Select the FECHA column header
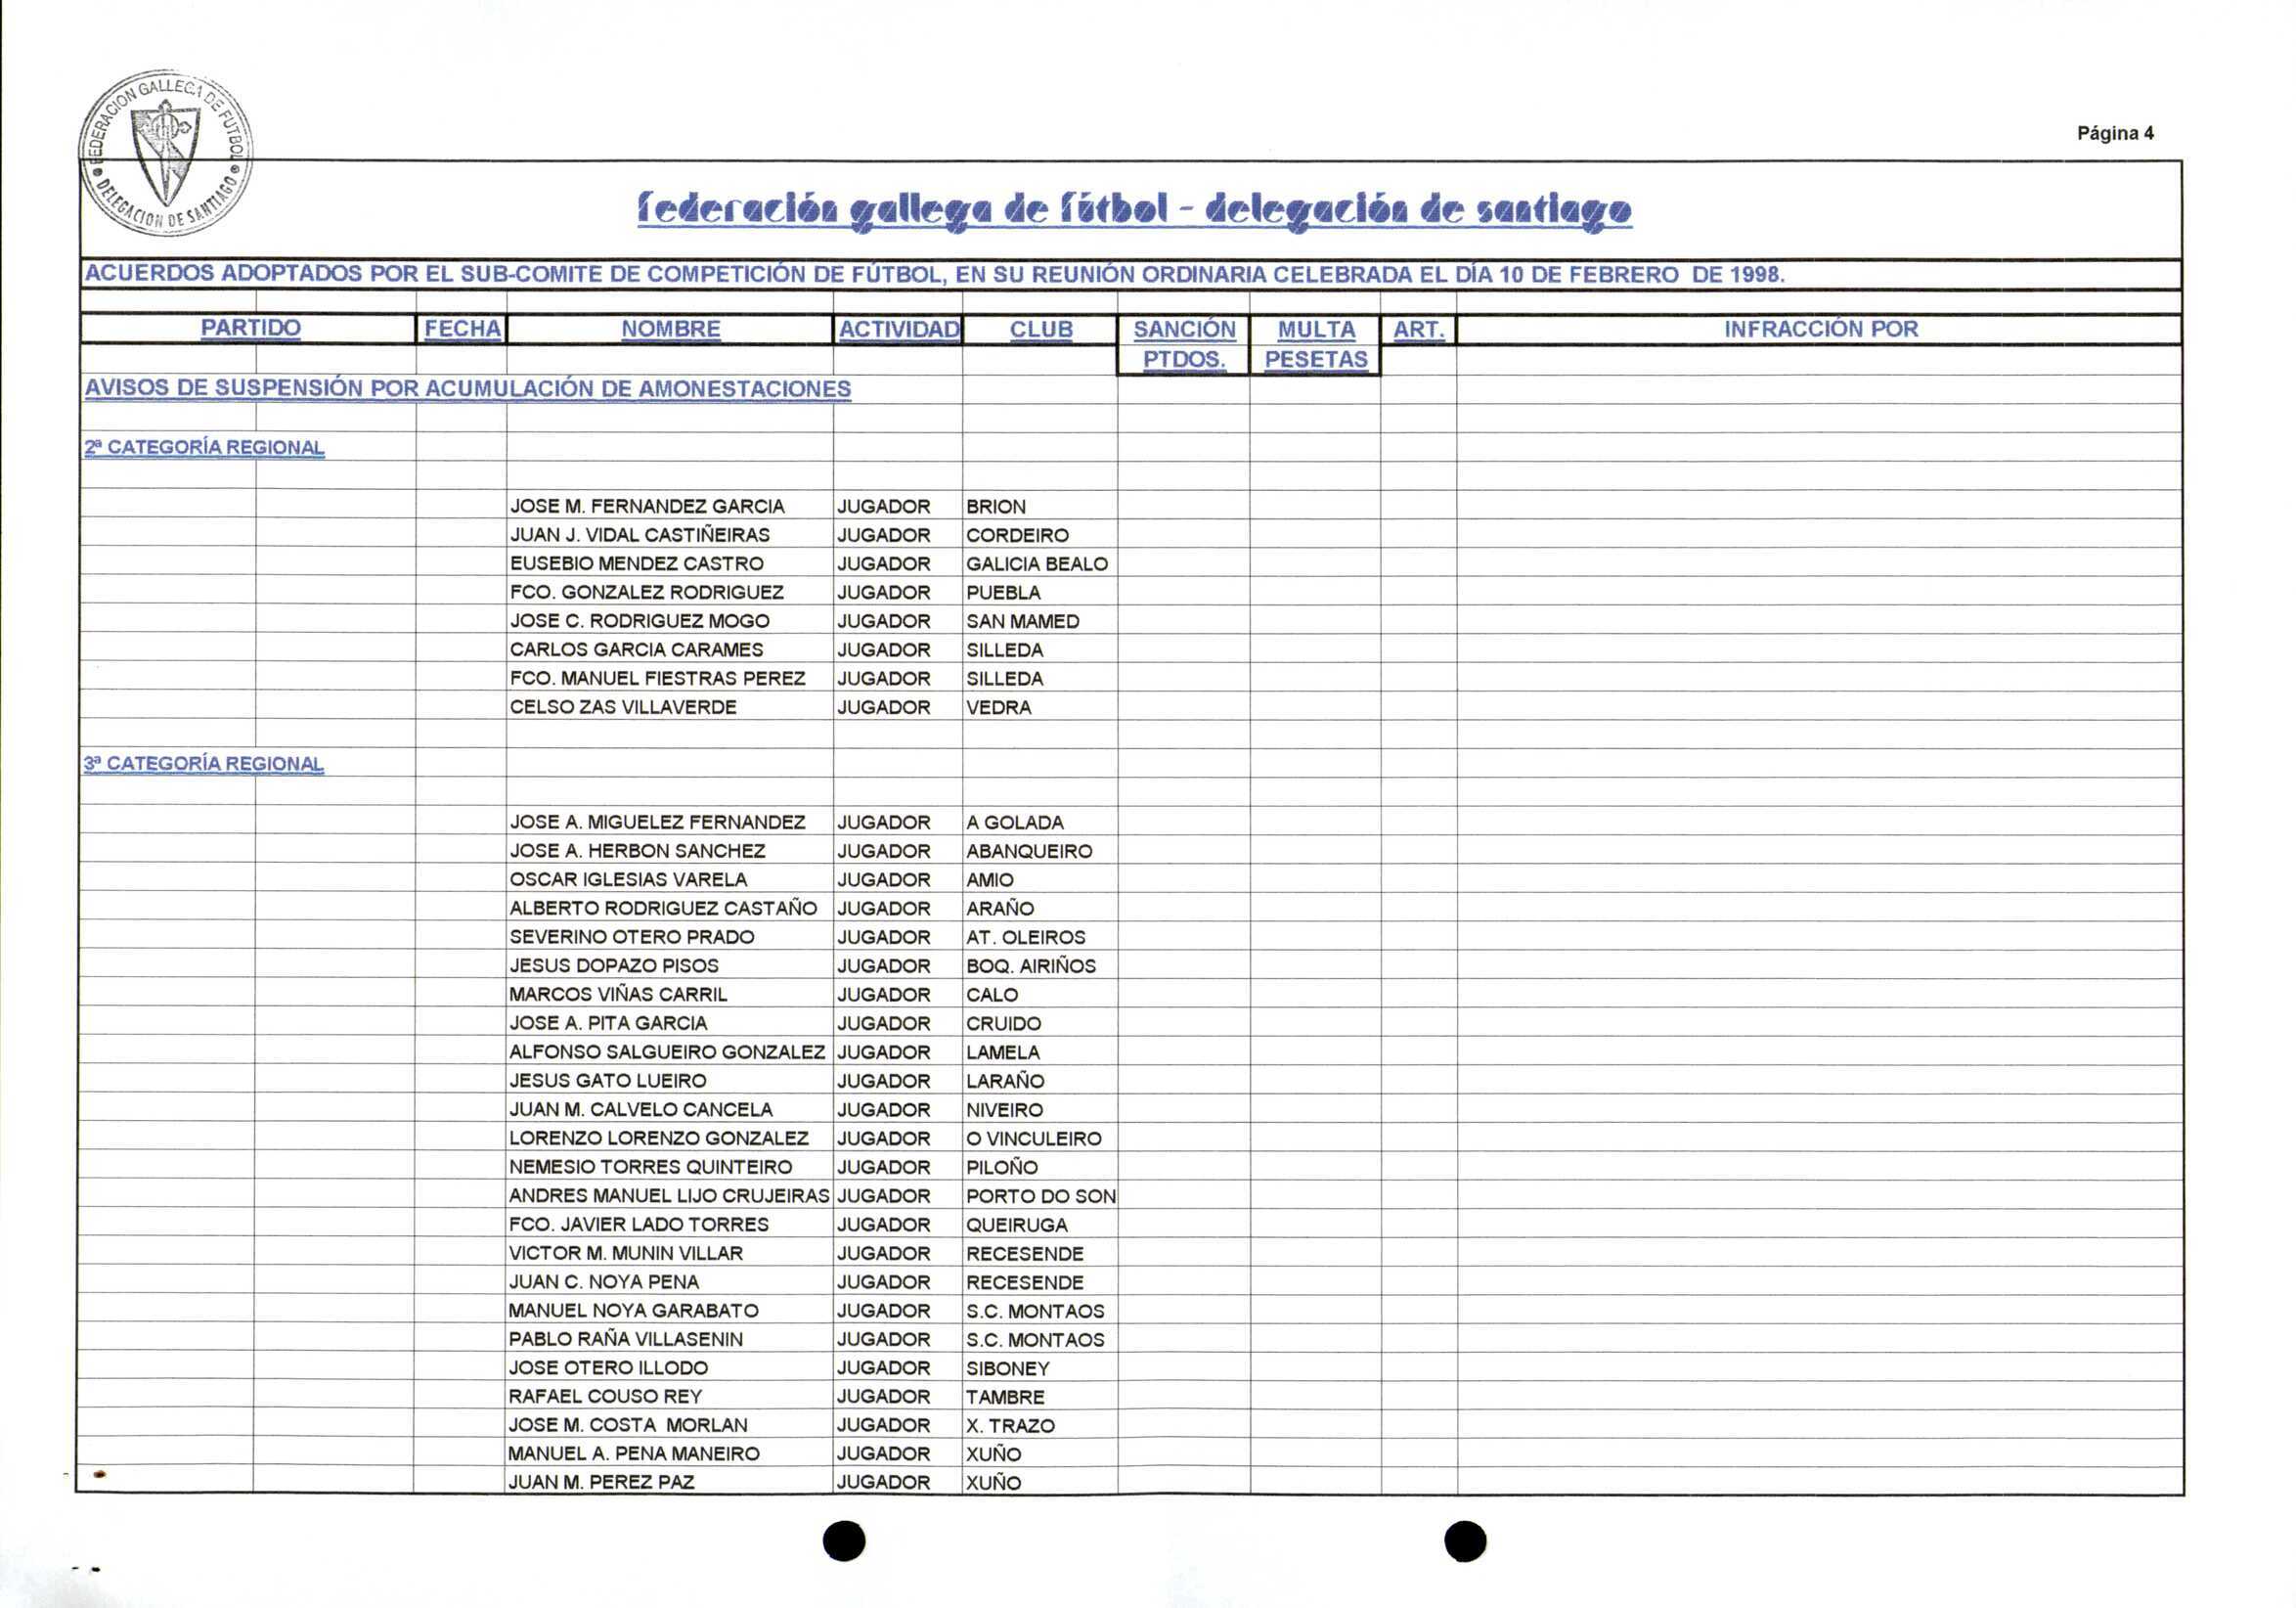This screenshot has width=2296, height=1608. tap(462, 329)
